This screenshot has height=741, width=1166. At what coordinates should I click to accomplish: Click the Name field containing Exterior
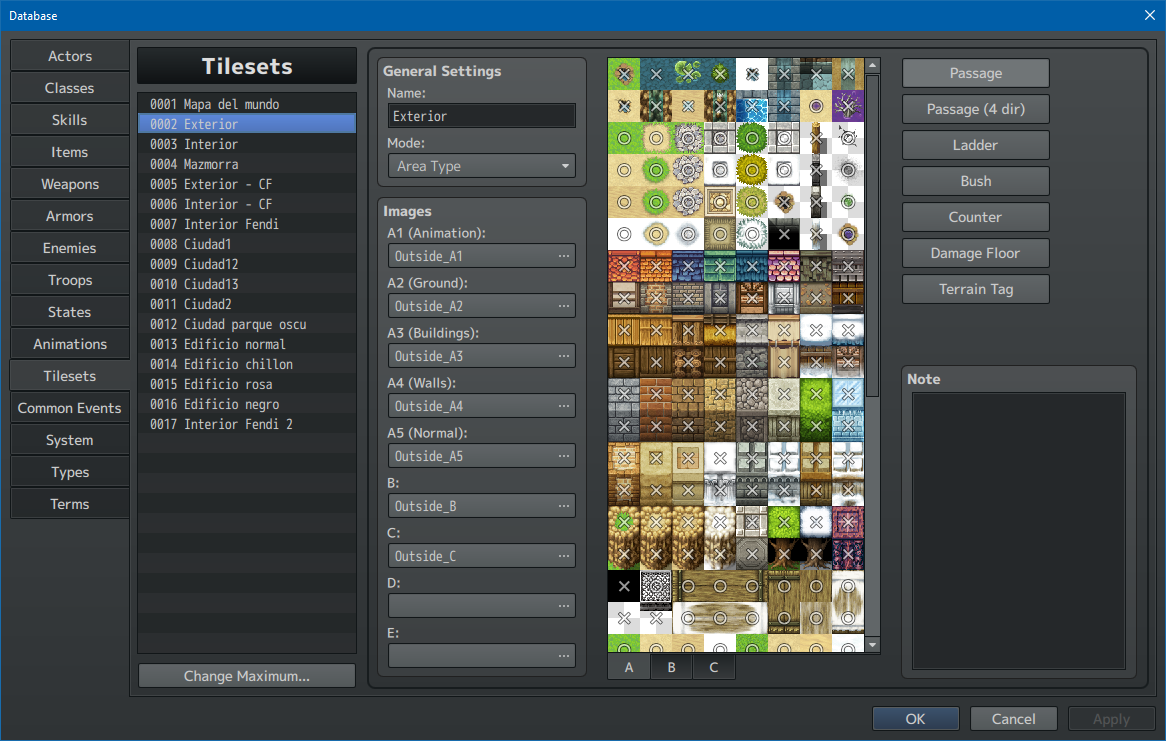click(482, 116)
